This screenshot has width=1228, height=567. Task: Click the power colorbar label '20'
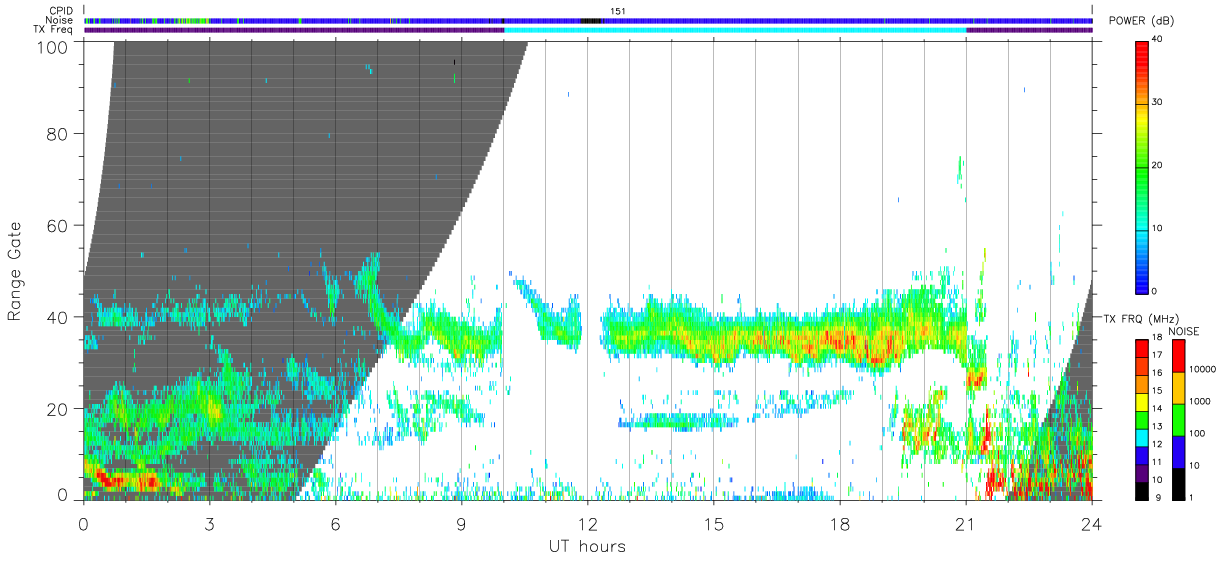click(x=1158, y=165)
